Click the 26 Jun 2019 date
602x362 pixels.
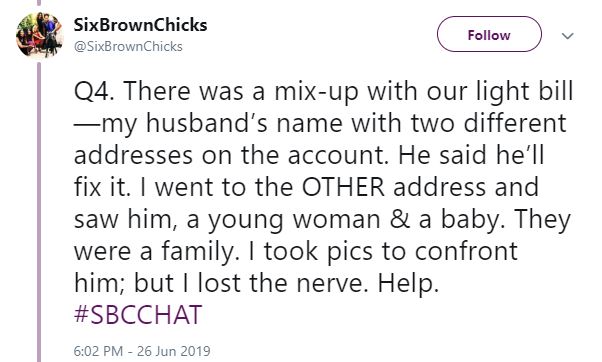174,351
